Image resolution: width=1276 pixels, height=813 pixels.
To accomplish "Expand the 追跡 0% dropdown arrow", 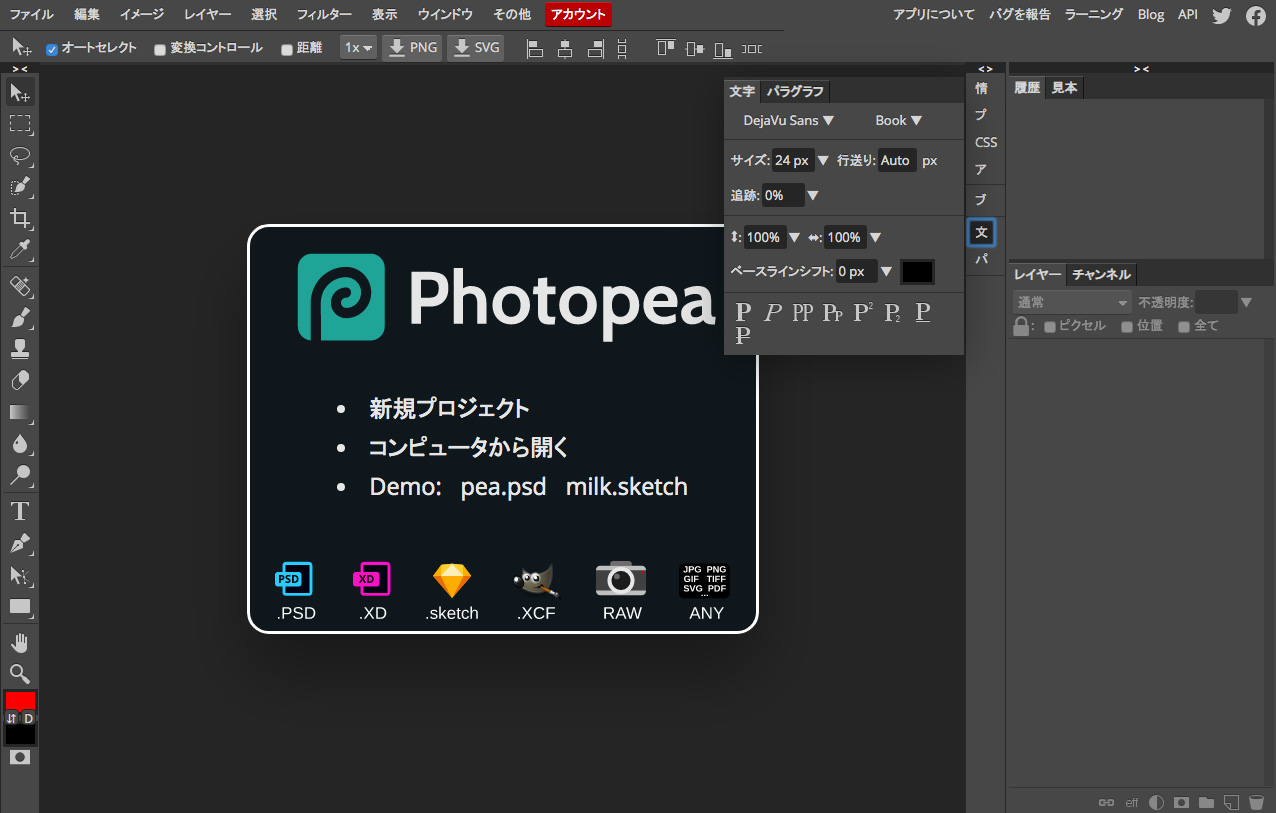I will pyautogui.click(x=813, y=196).
